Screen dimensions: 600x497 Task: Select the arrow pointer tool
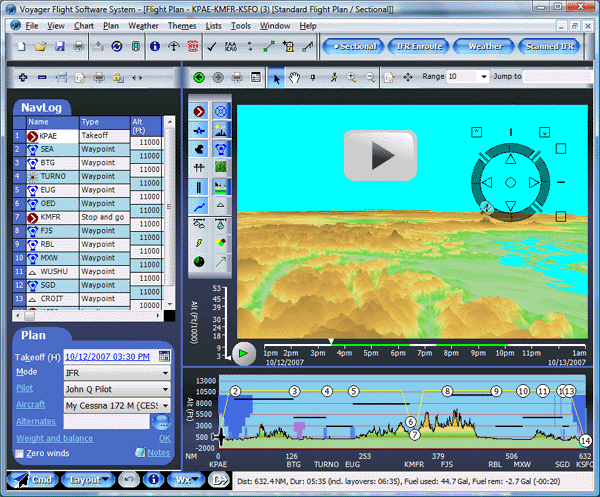click(x=276, y=78)
